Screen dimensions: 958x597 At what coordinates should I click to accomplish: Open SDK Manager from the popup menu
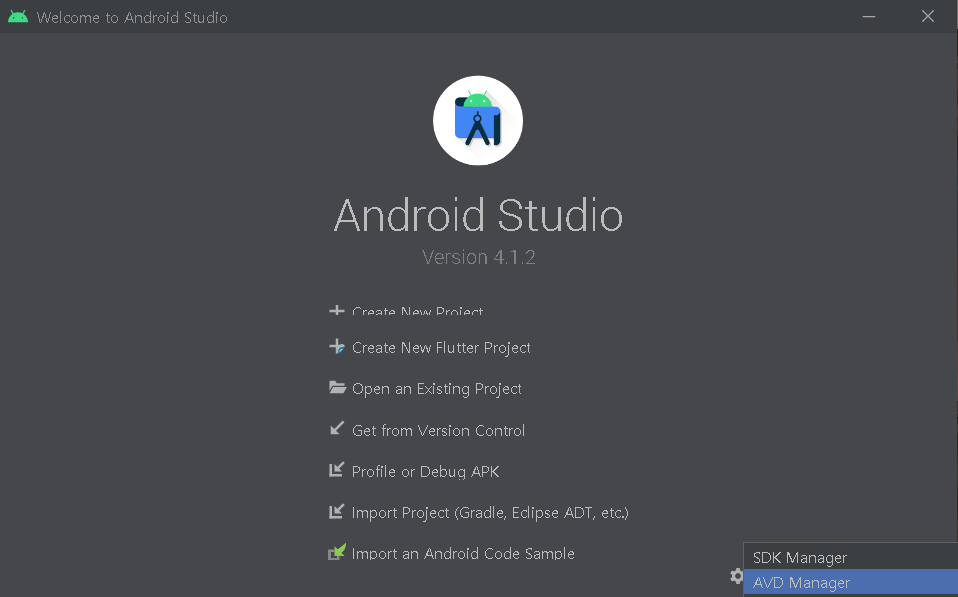coord(850,557)
